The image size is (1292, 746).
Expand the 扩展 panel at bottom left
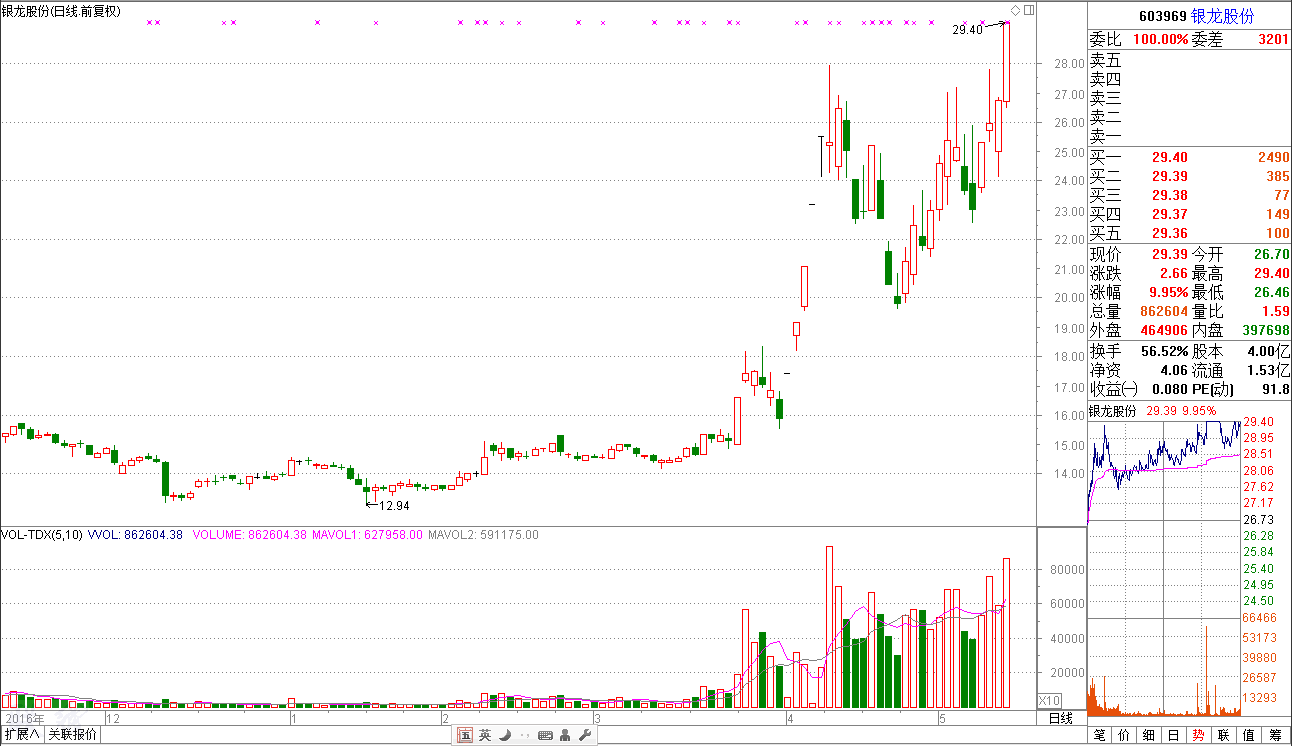pyautogui.click(x=22, y=735)
